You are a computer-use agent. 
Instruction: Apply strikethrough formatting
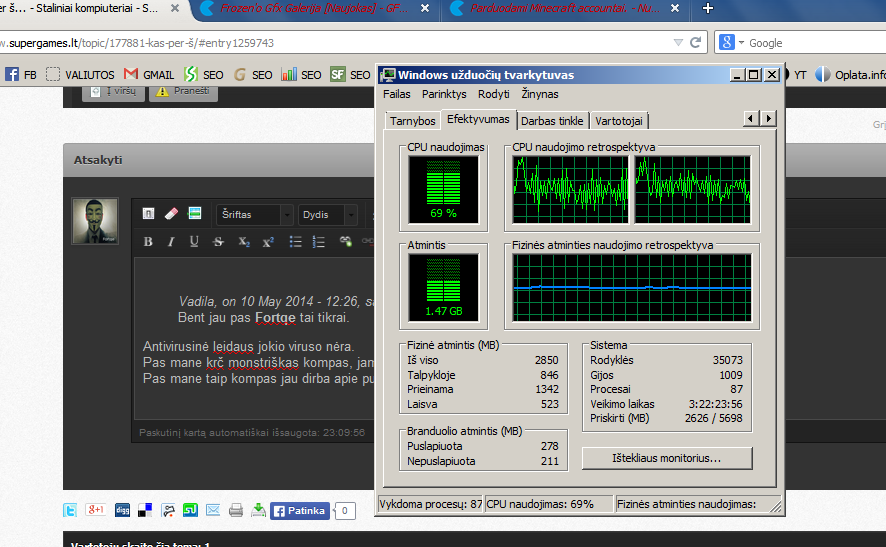pyautogui.click(x=218, y=242)
